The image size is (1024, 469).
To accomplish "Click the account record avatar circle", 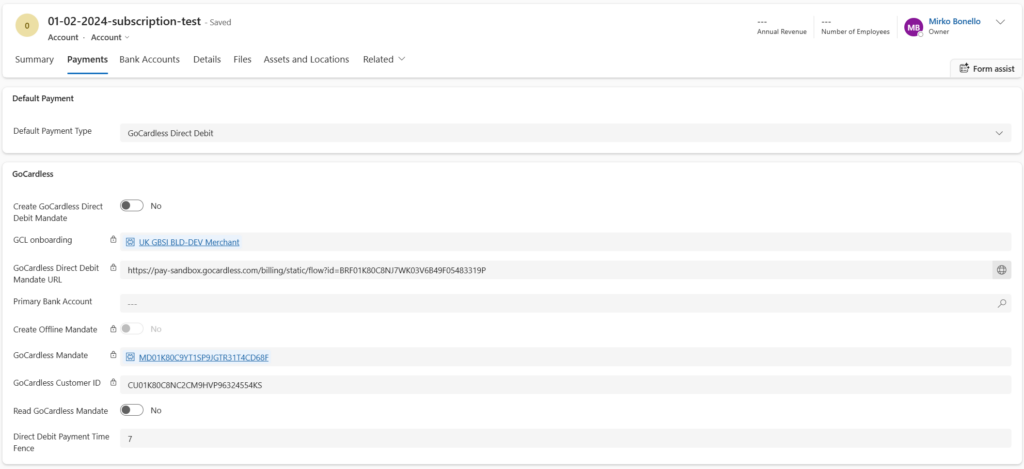I will 28,27.
